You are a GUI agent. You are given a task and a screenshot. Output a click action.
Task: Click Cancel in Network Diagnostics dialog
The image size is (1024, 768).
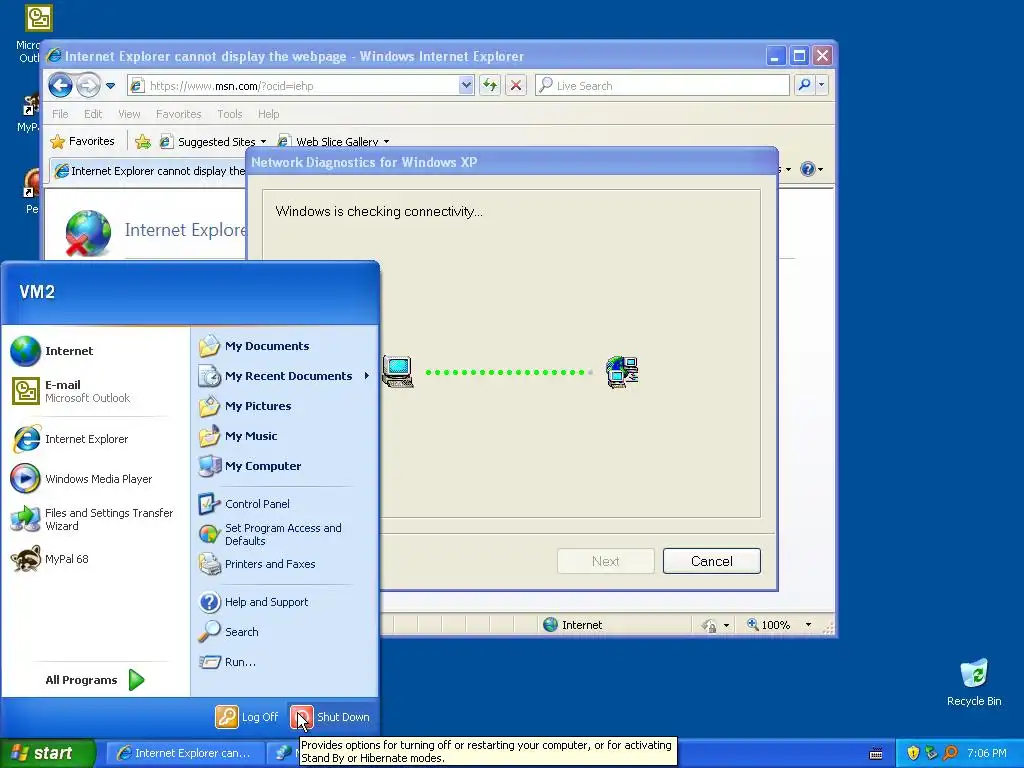tap(712, 561)
